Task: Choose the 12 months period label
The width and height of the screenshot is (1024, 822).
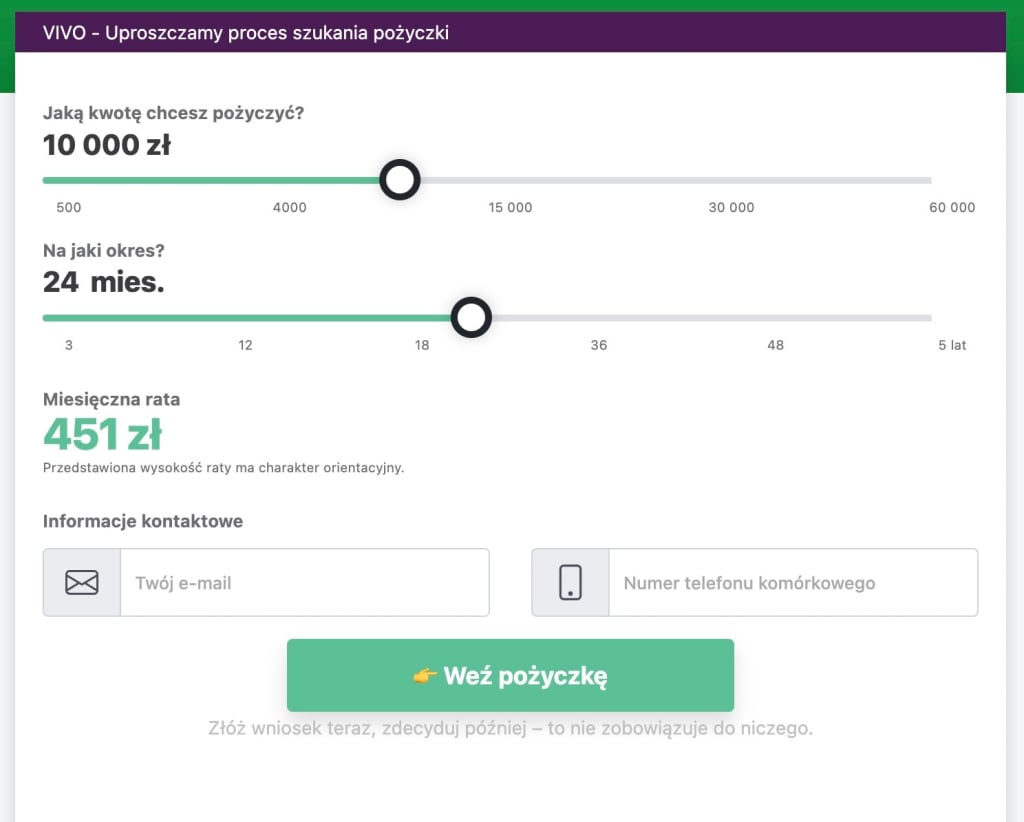Action: (245, 345)
